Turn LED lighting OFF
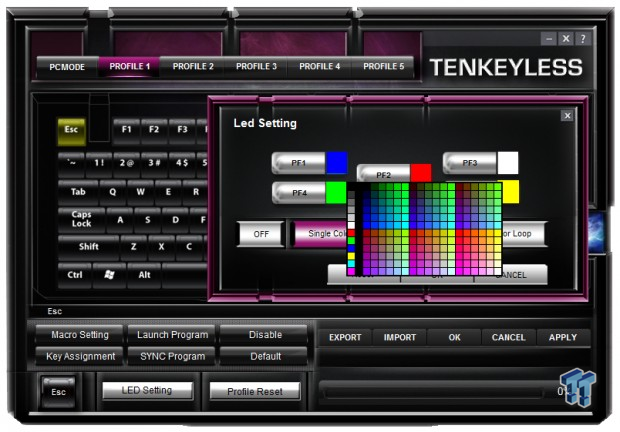The height and width of the screenshot is (432, 620). coord(261,234)
